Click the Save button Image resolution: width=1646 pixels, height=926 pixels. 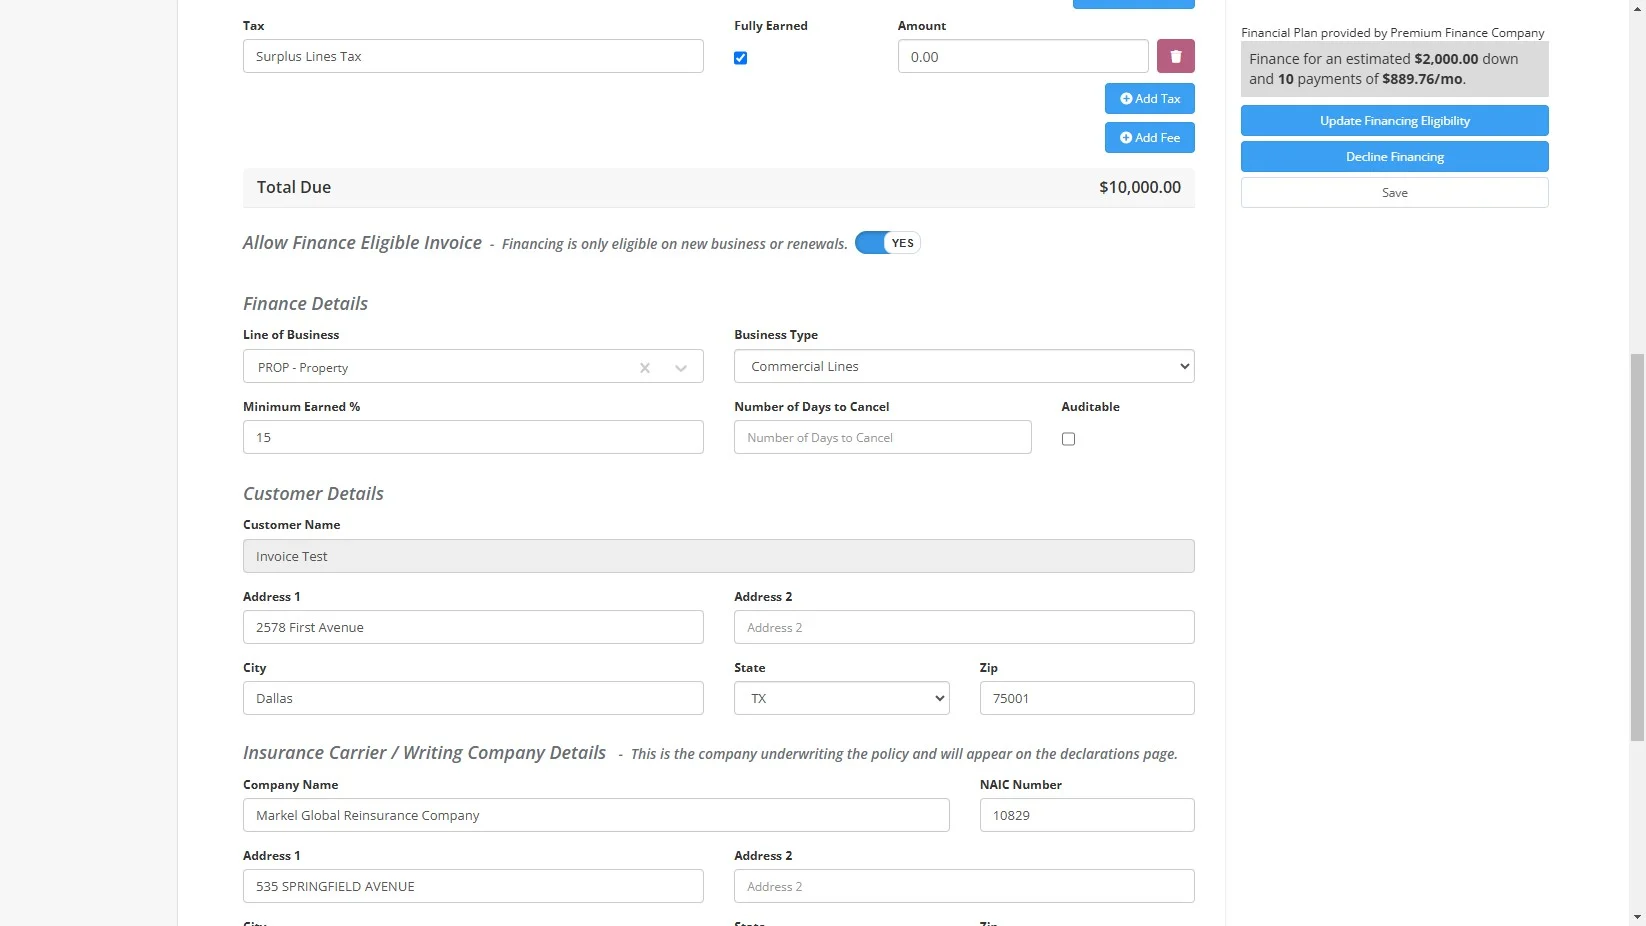[x=1394, y=193]
